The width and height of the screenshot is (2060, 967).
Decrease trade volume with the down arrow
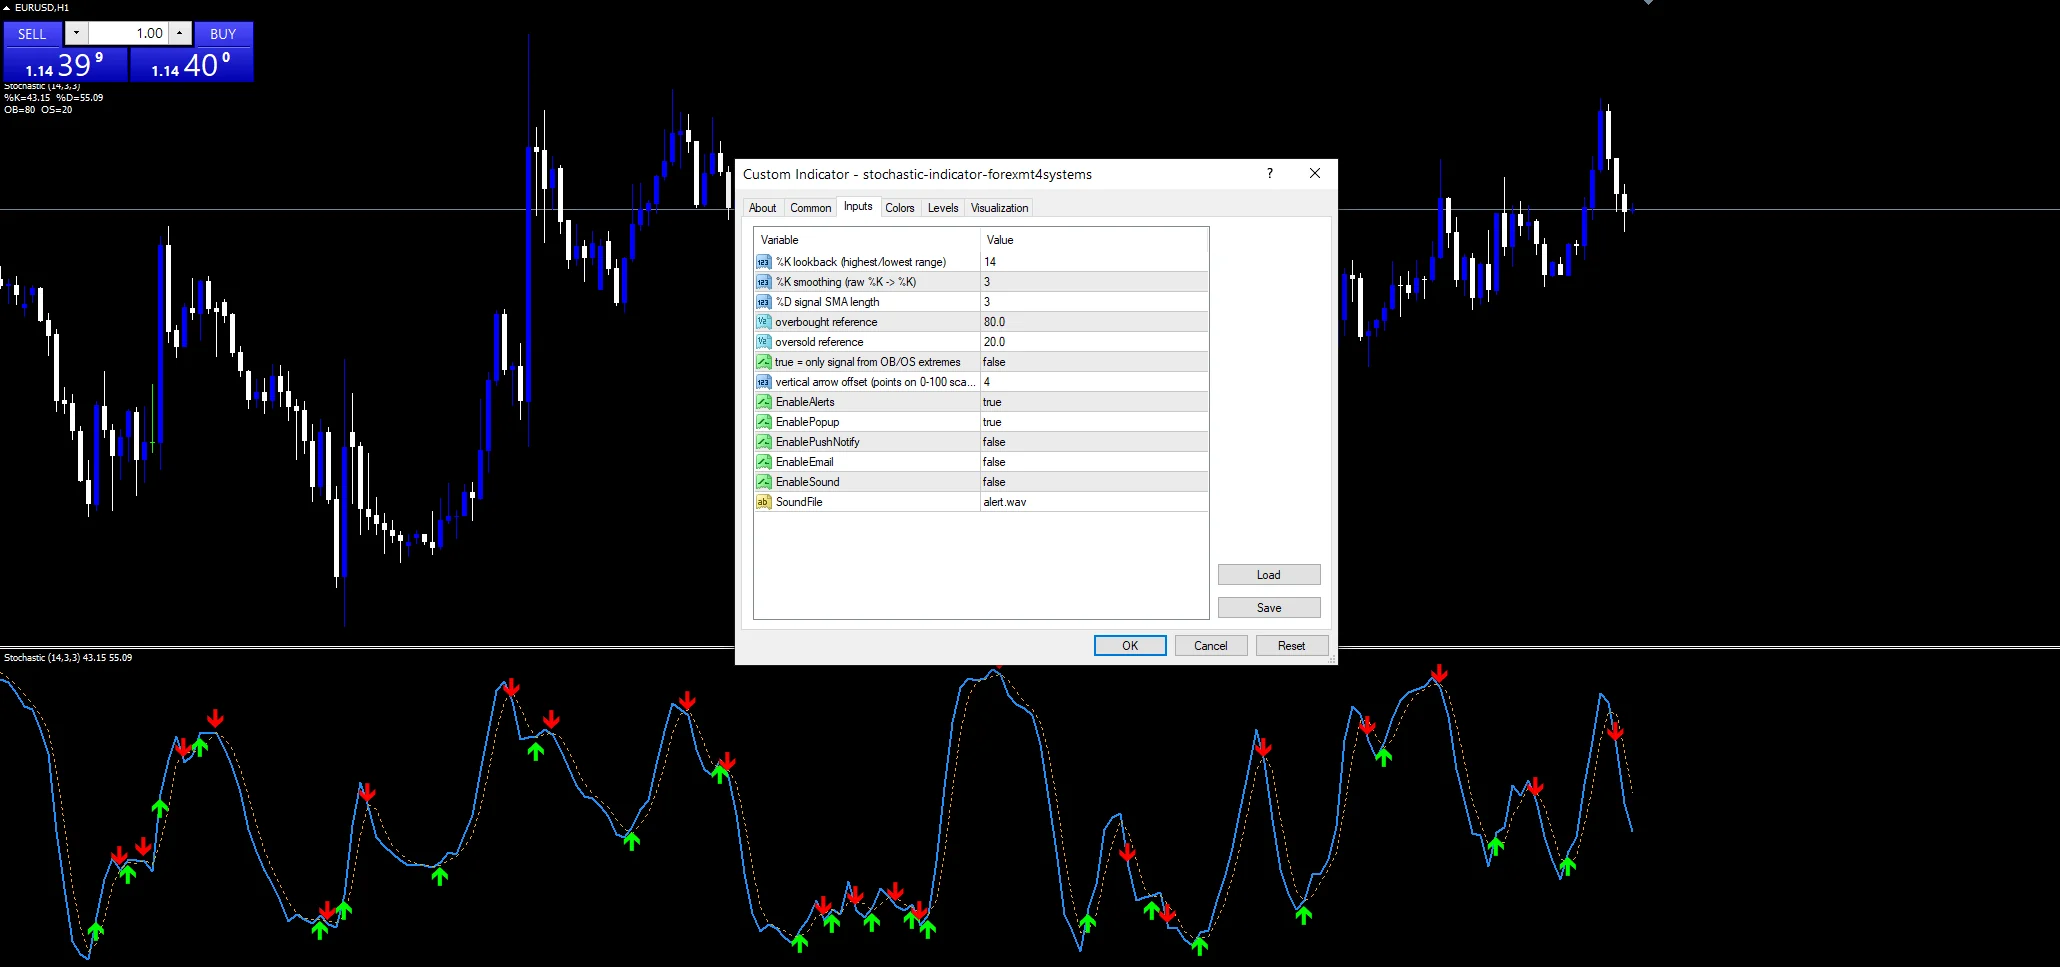76,33
